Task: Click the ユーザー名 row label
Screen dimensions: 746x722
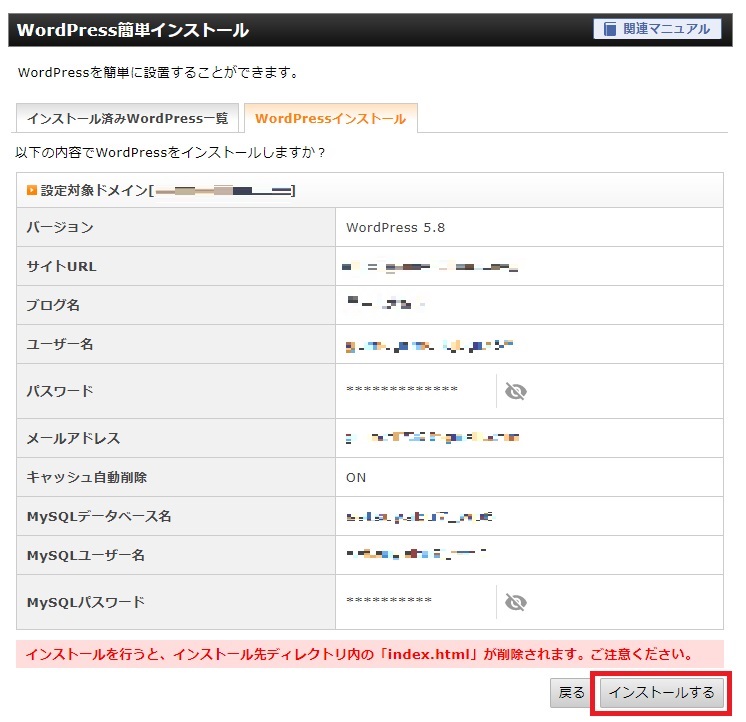Action: tap(60, 344)
